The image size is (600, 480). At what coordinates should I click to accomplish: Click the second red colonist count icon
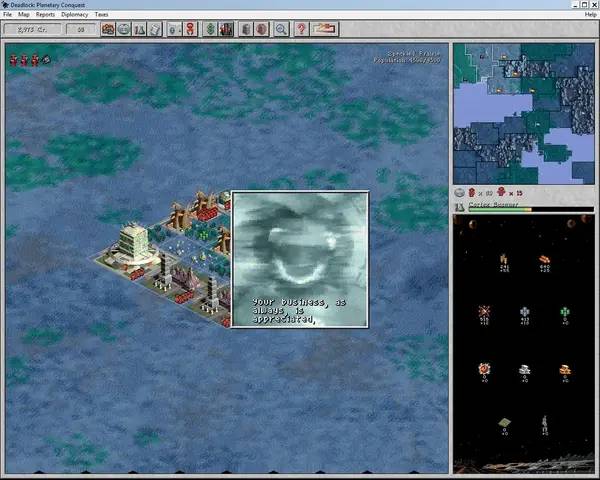(501, 192)
